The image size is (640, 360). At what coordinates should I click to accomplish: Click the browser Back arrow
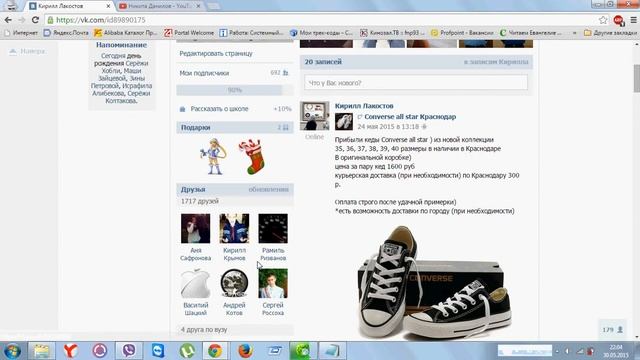coord(8,20)
